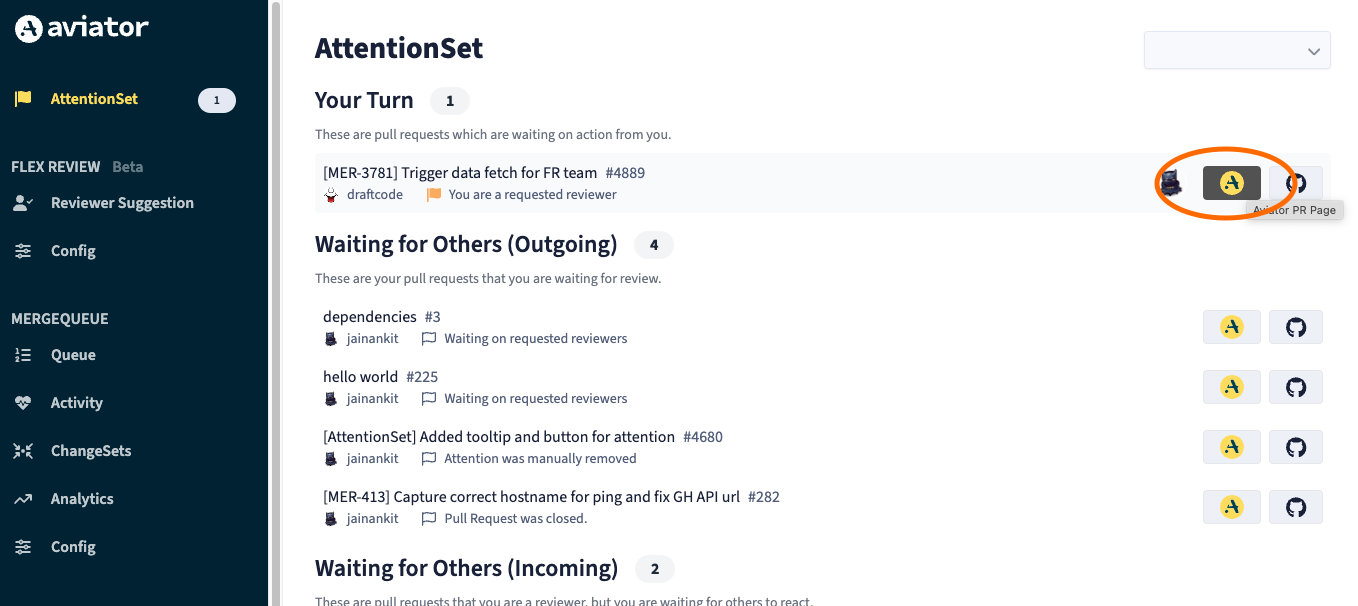Viewport: 1358px width, 606px height.
Task: Open Reviewer Suggestion page
Action: (x=122, y=203)
